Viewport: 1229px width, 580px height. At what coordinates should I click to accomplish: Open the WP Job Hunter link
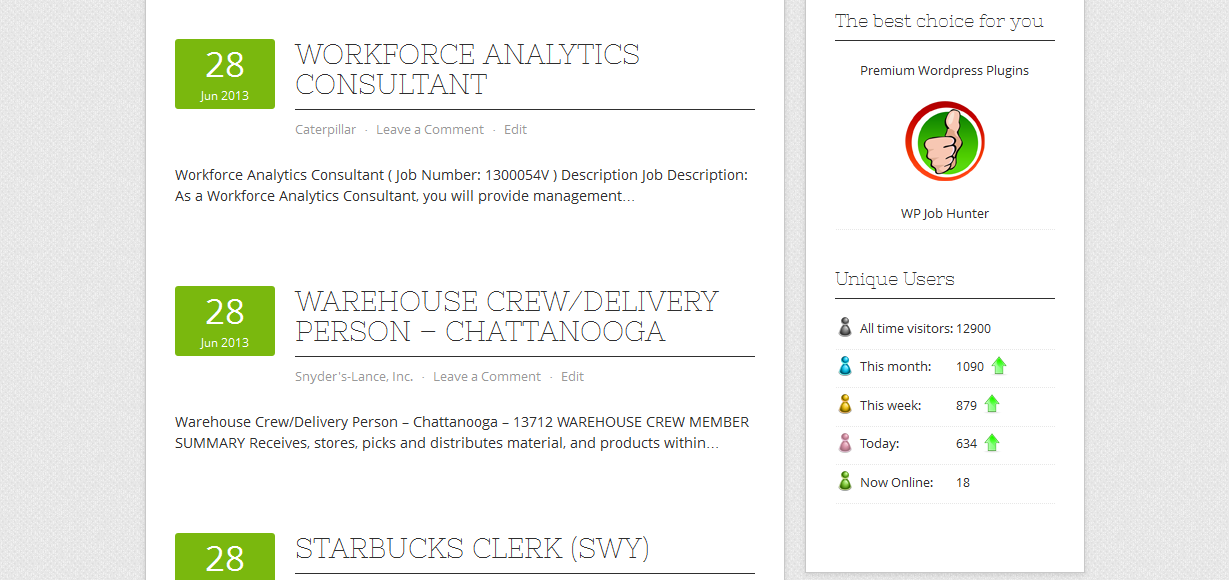tap(945, 213)
